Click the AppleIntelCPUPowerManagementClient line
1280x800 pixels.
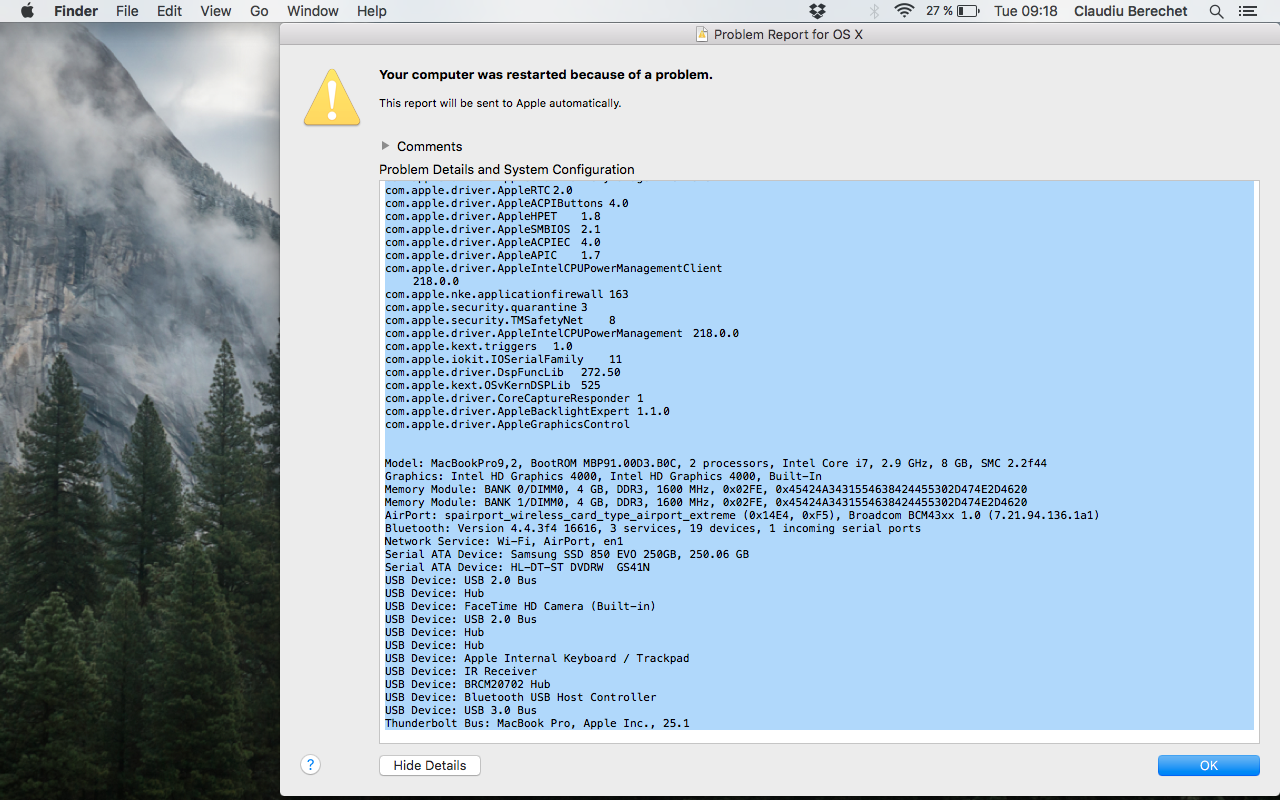553,268
